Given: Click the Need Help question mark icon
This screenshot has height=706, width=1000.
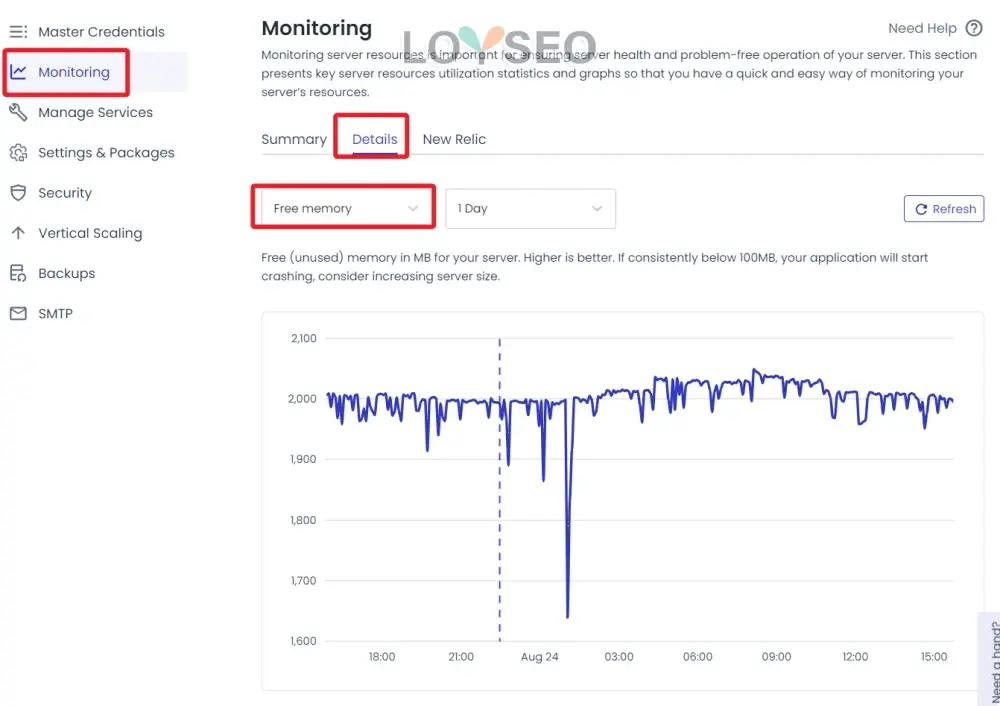Looking at the screenshot, I should coord(973,28).
